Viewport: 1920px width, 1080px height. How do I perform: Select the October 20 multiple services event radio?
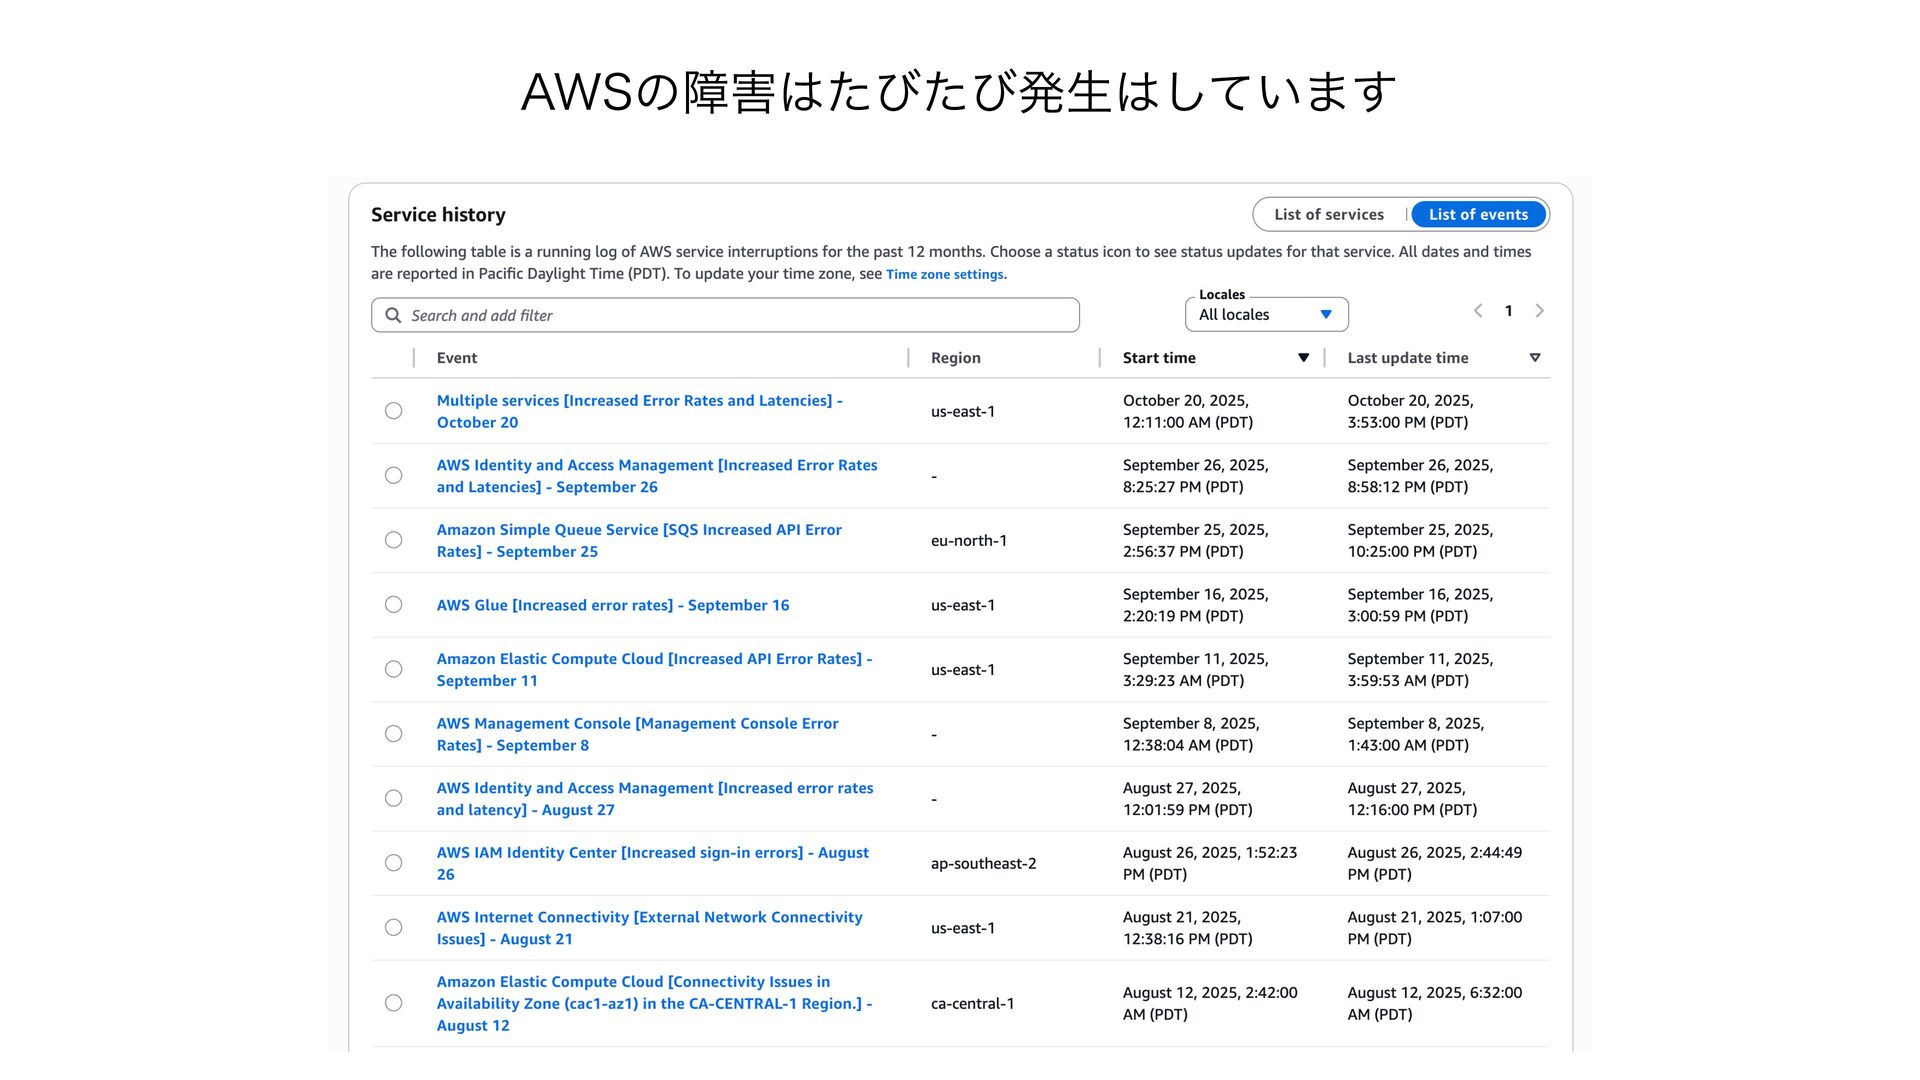point(394,411)
